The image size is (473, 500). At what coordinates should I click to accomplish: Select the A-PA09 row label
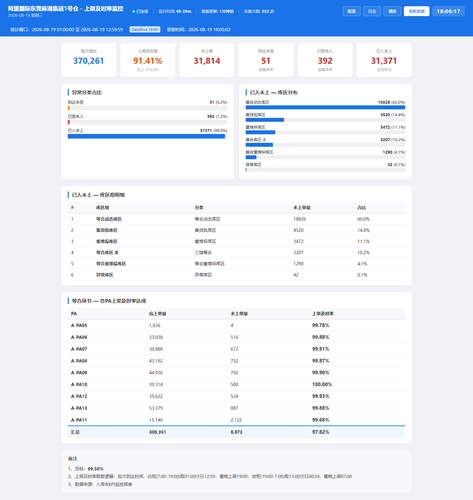tap(79, 373)
